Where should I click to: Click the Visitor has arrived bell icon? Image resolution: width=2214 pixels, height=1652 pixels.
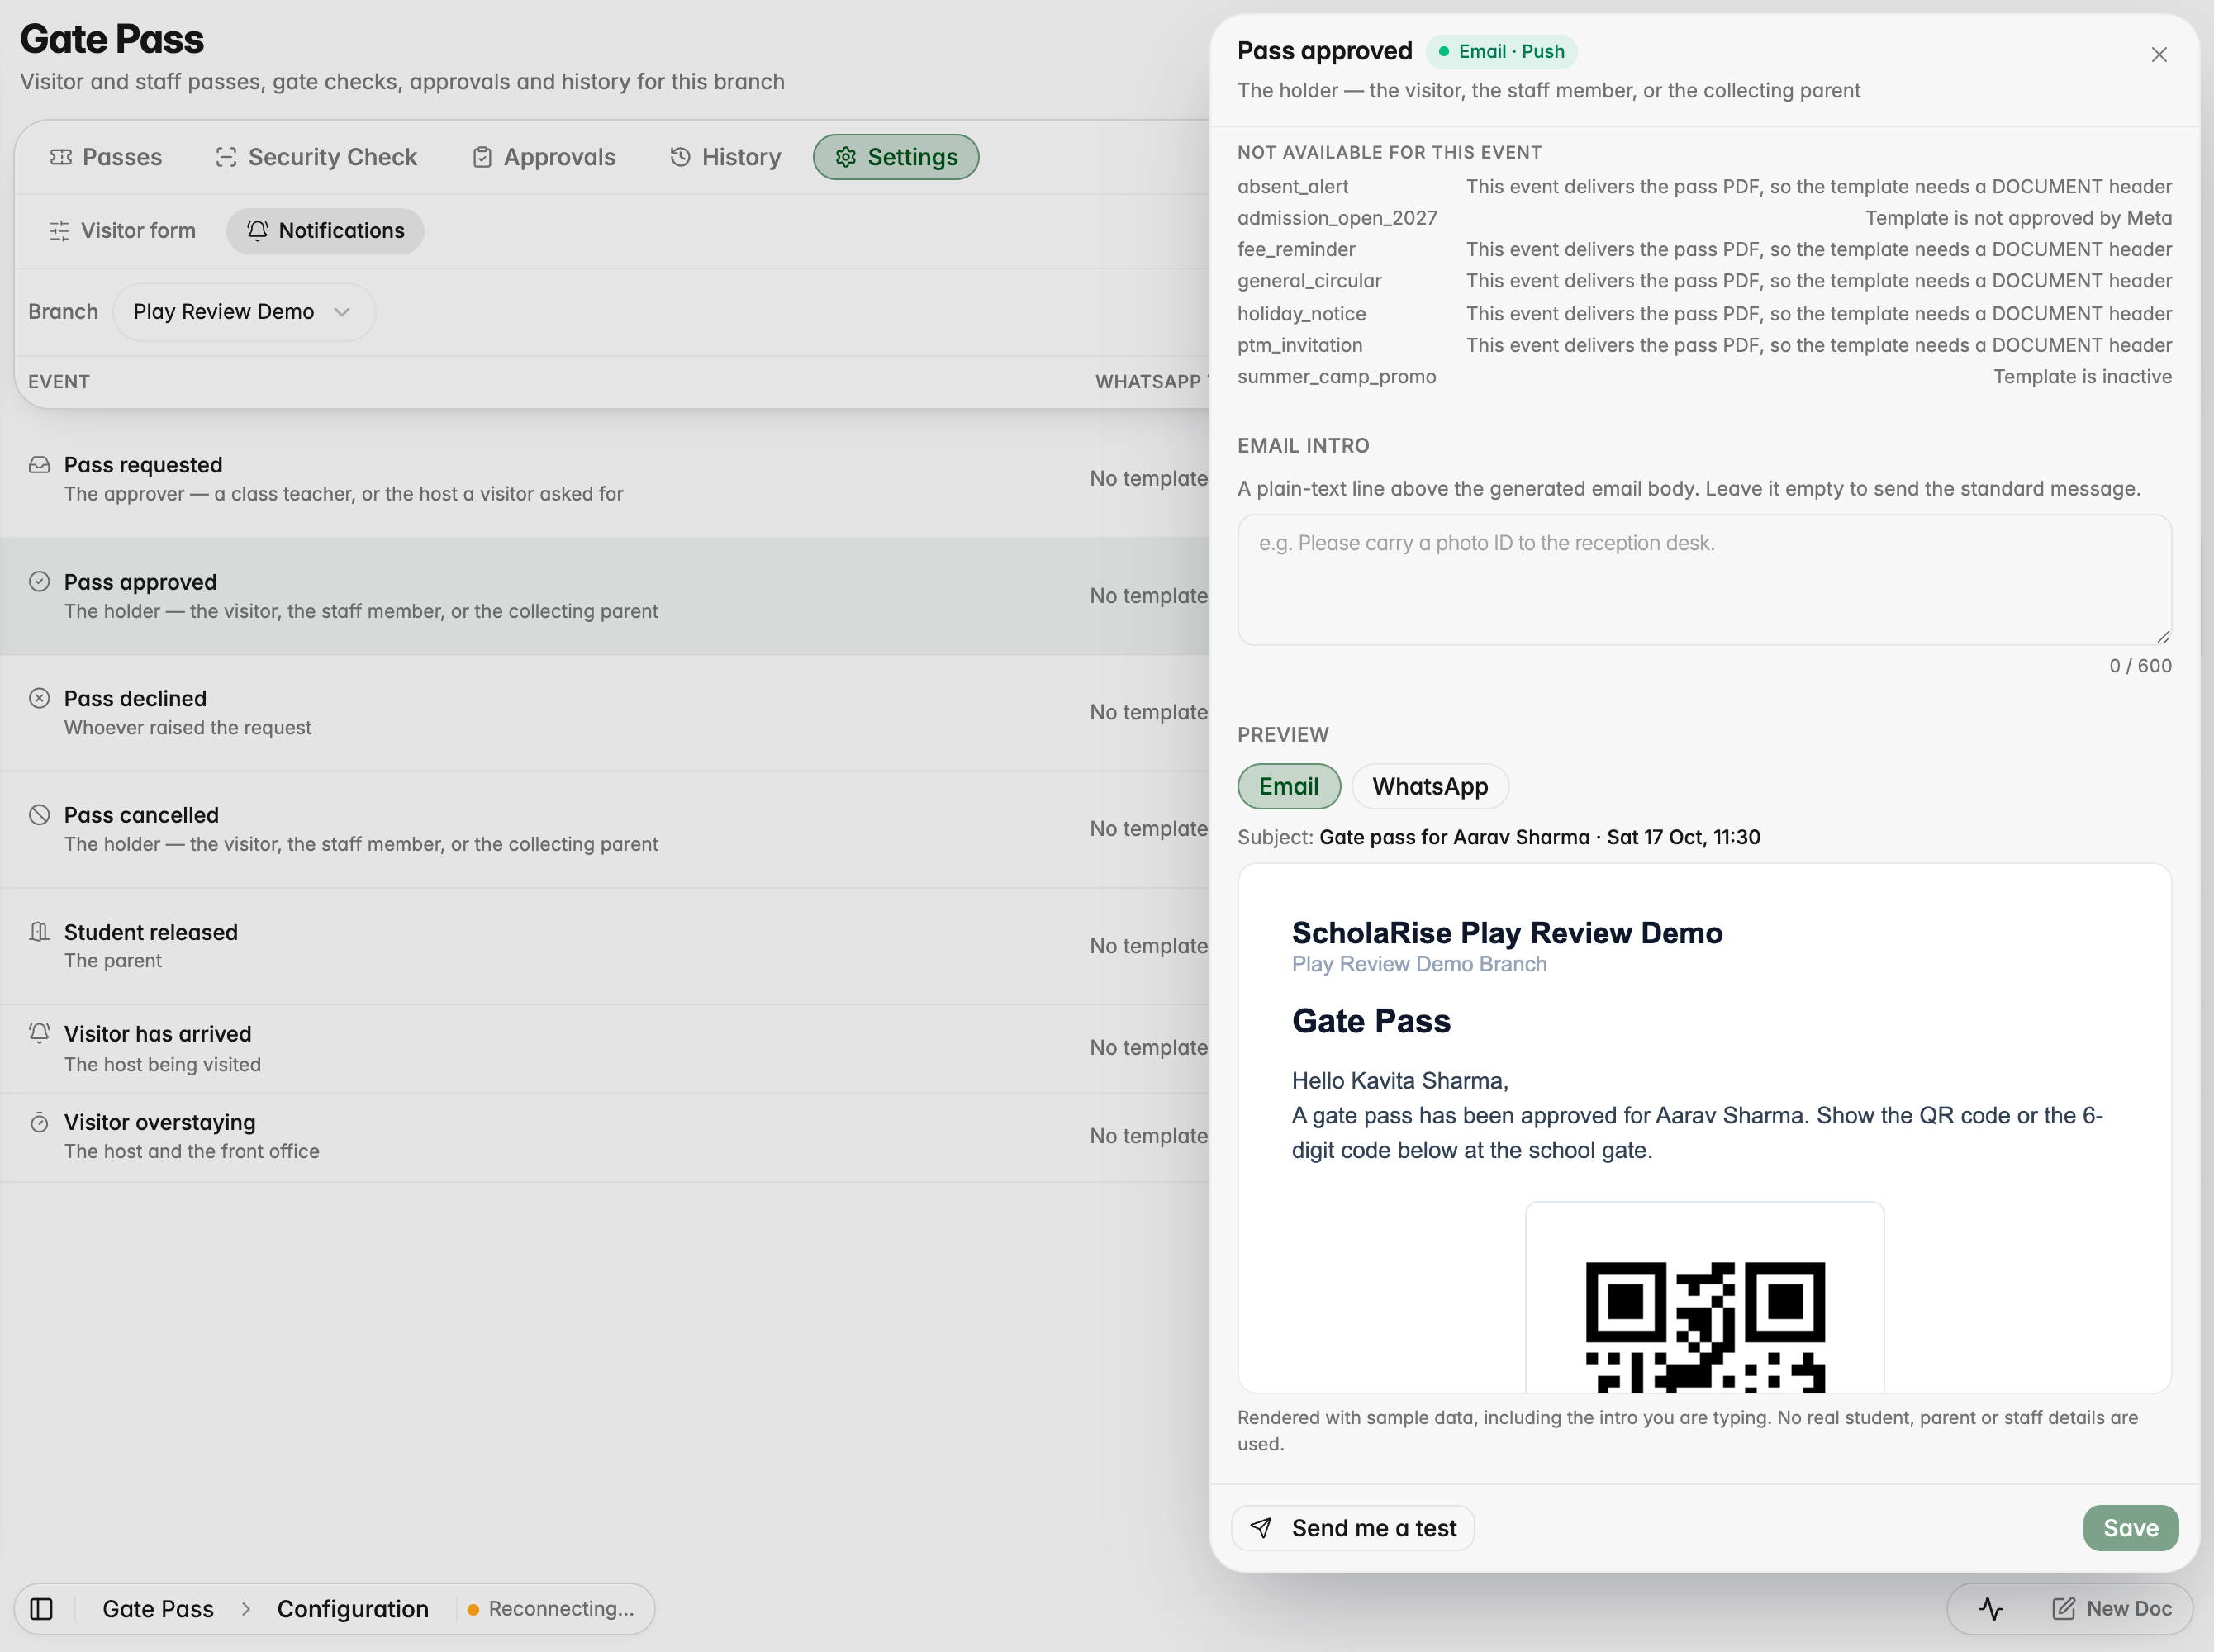coord(39,1033)
